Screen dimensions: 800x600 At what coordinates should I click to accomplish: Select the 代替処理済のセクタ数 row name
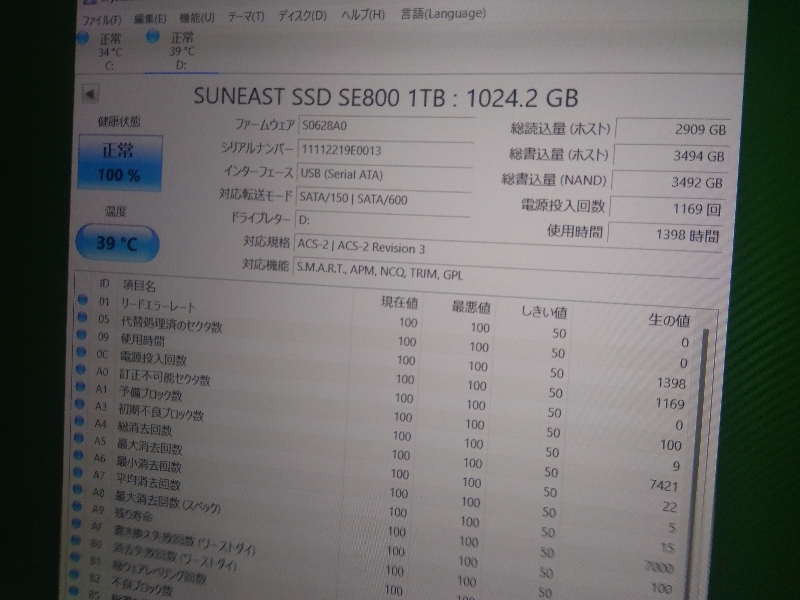coord(171,324)
